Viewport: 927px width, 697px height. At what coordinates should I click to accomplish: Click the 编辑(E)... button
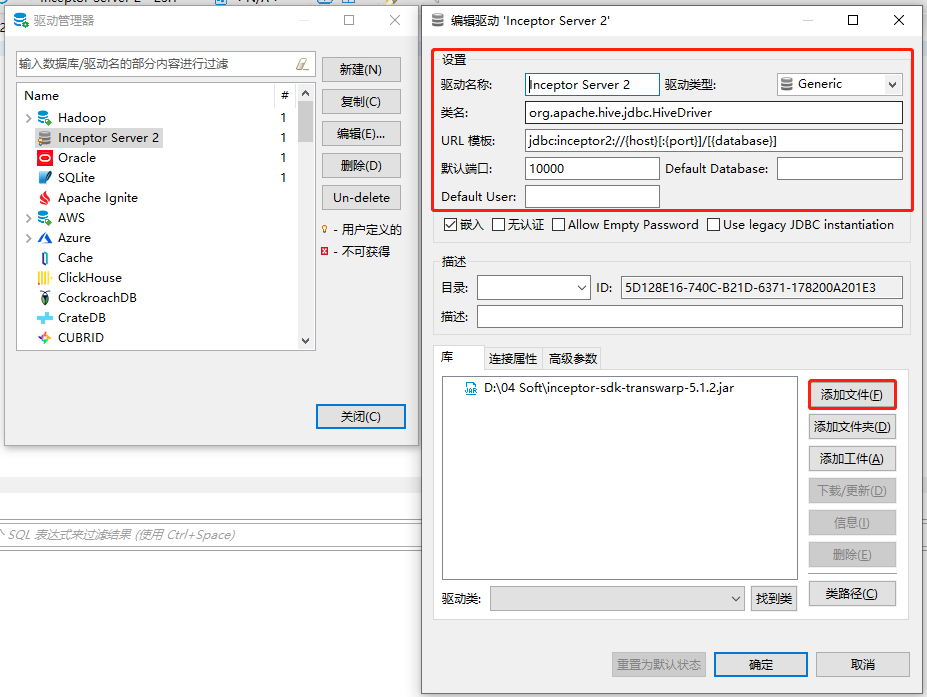(x=361, y=134)
